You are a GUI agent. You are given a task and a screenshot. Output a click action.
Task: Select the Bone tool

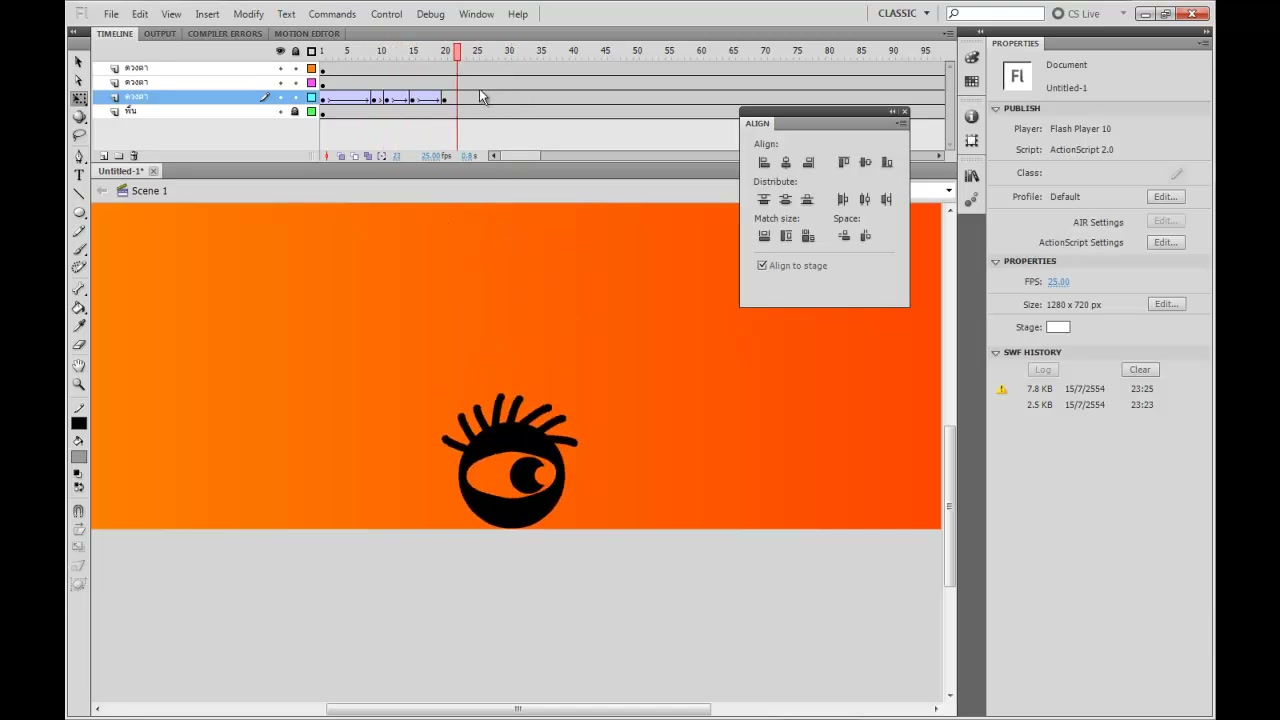[79, 290]
